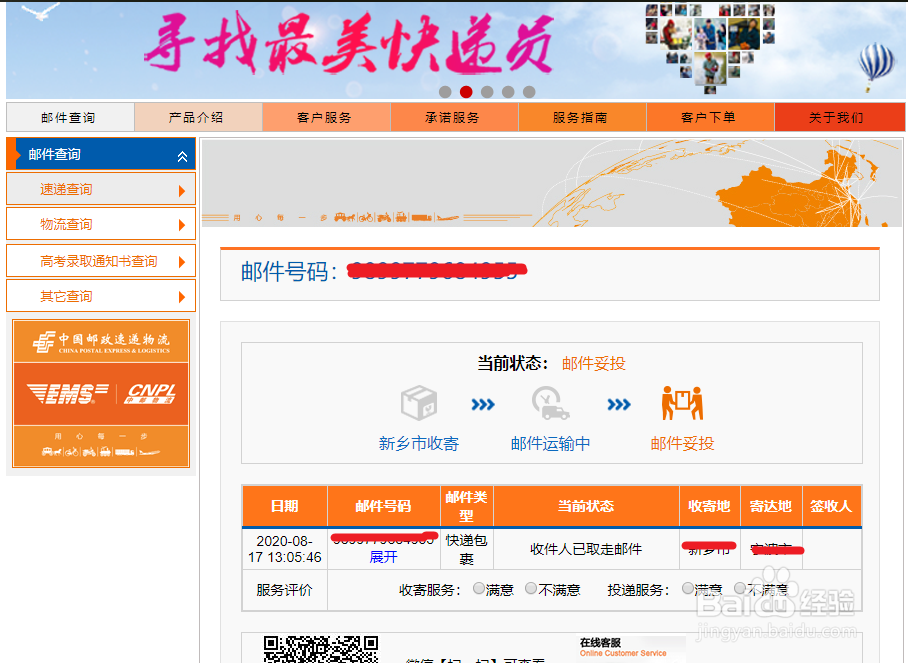Select 满意 radio for 收寄服务
This screenshot has height=663, width=908.
(x=480, y=588)
